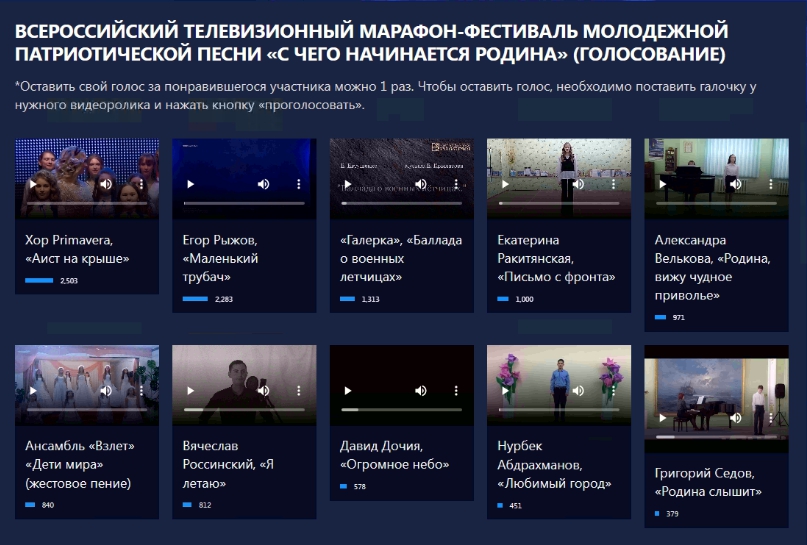Select title Давид Дочия, «Огромное небо»
Viewport: 807px width, 545px height.
click(x=394, y=455)
